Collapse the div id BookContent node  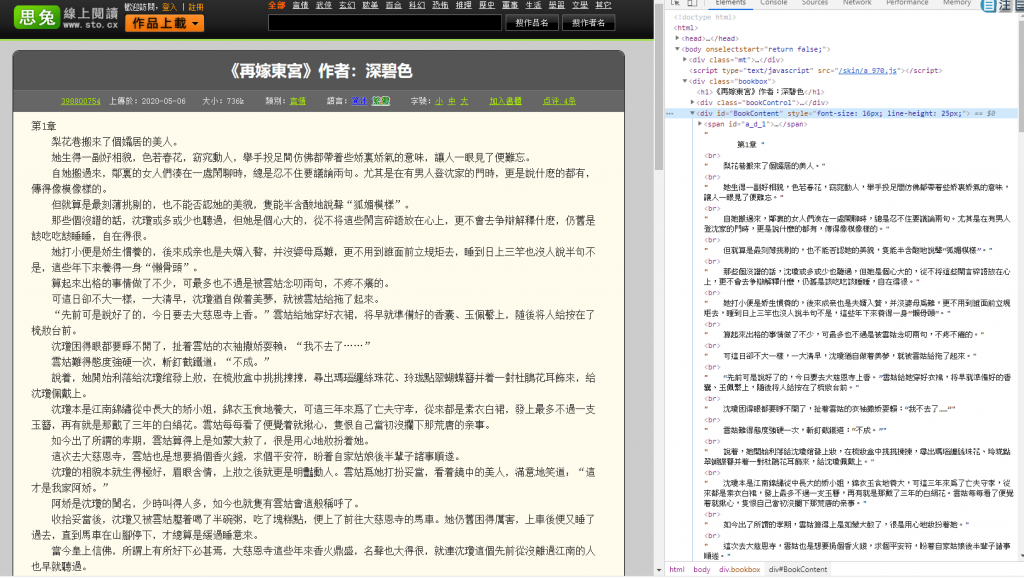click(x=692, y=114)
